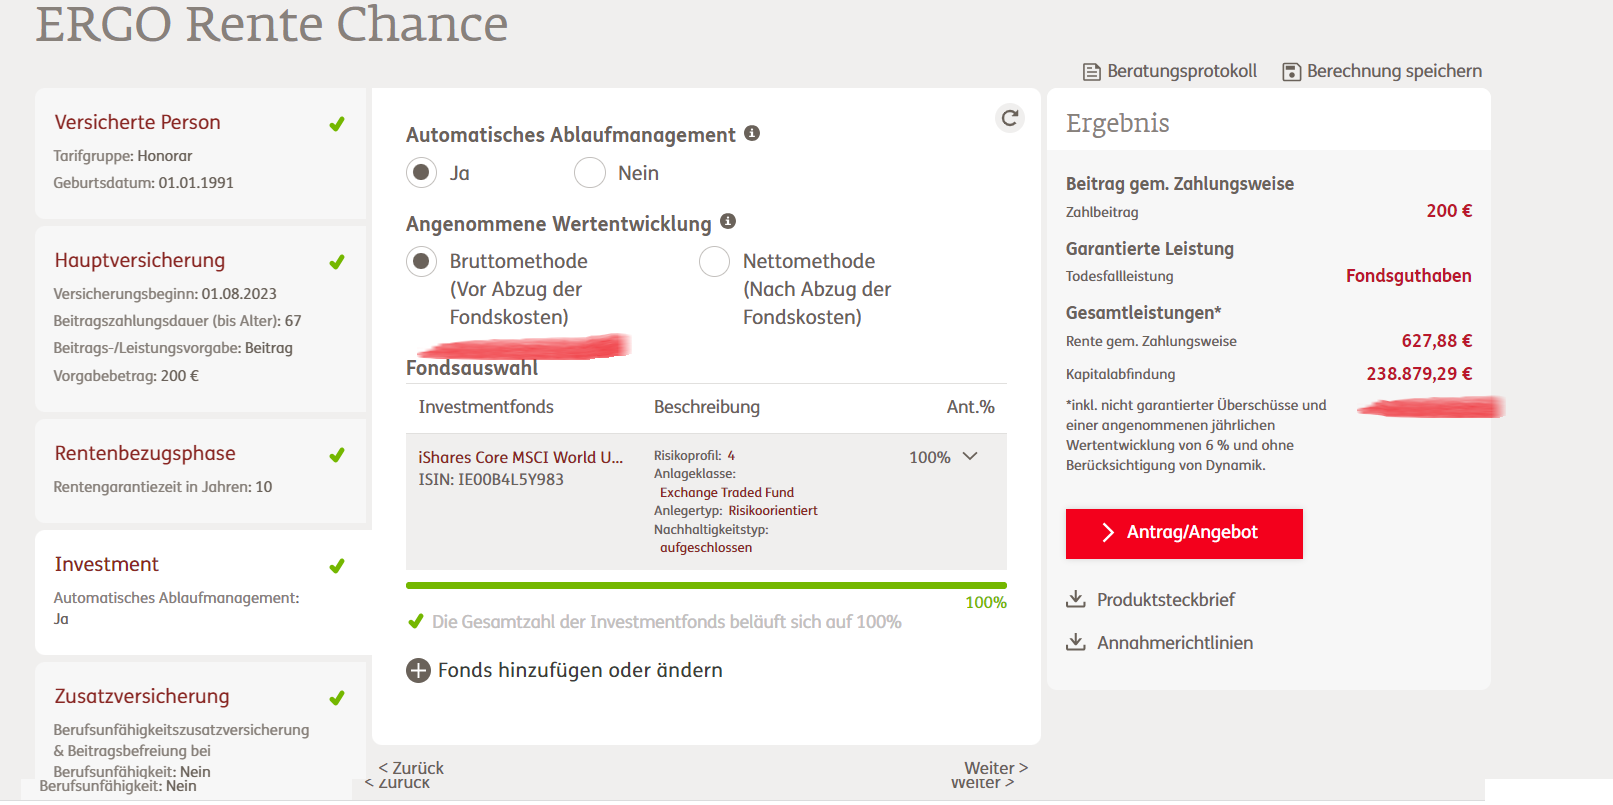Screen dimensions: 1613x805
Task: Click the plus icon to add funds
Action: coord(418,670)
